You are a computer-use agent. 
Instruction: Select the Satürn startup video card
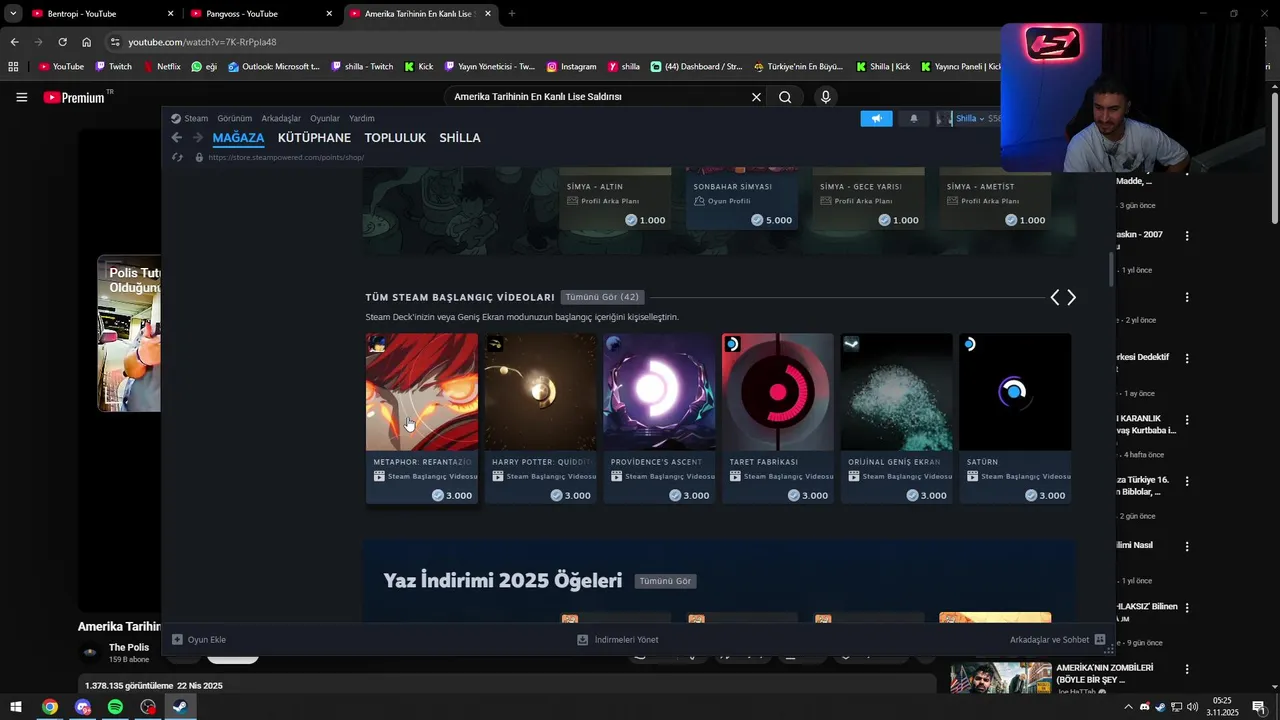click(1015, 419)
